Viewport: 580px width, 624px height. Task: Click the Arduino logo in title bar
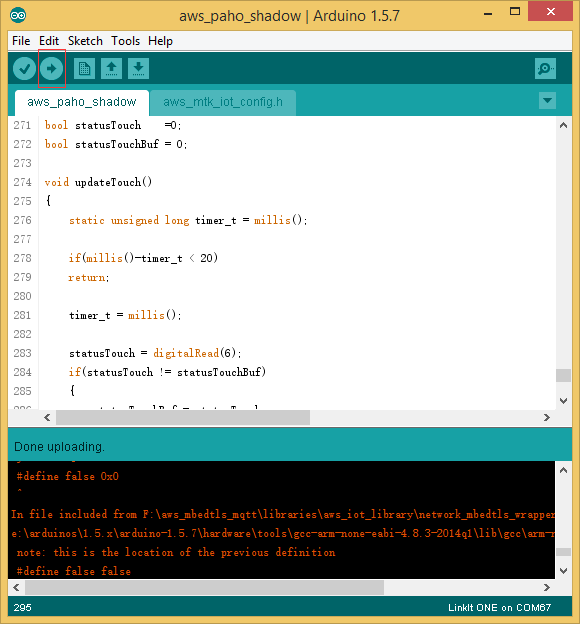click(x=18, y=16)
